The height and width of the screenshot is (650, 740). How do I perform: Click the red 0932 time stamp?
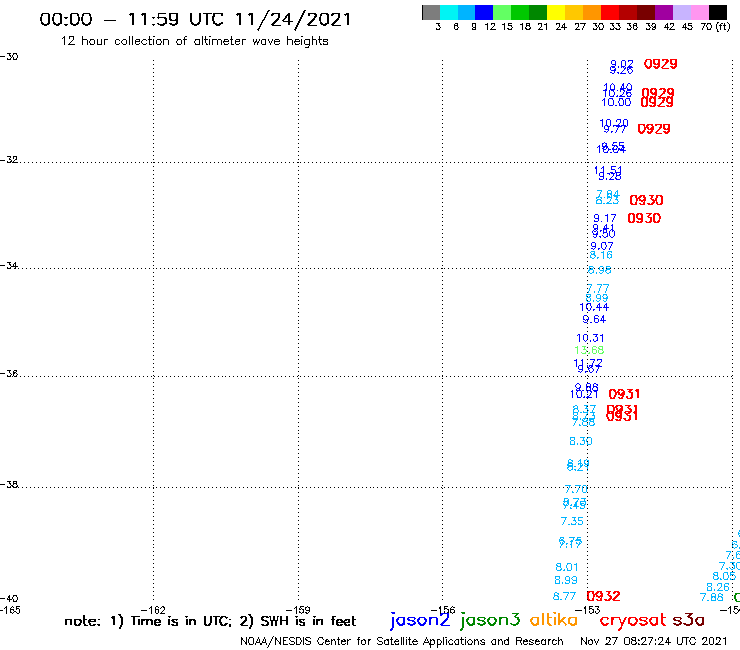[x=603, y=596]
